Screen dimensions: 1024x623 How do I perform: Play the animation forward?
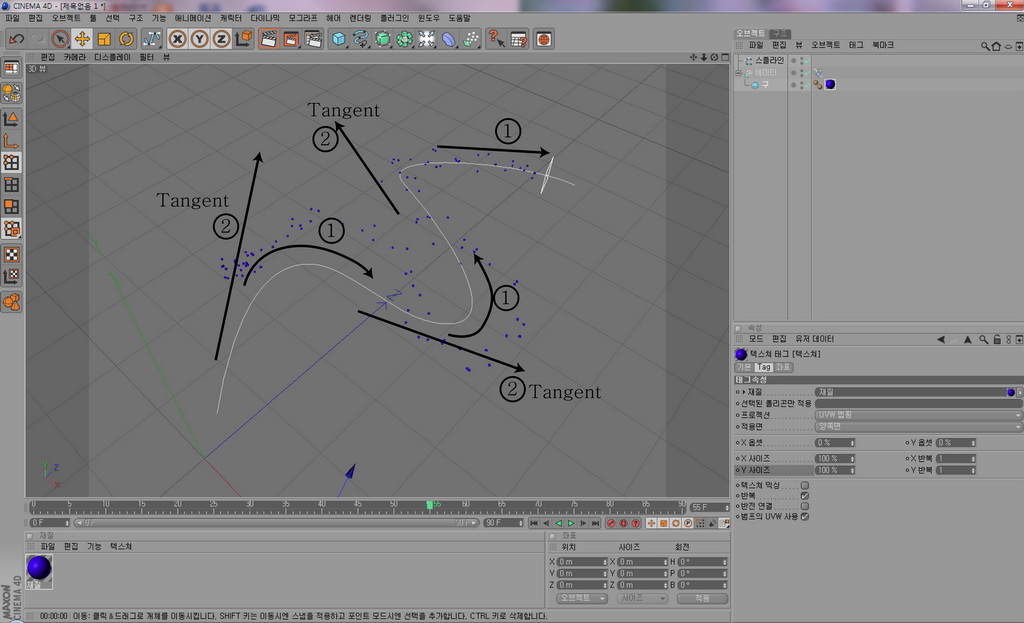pos(571,523)
